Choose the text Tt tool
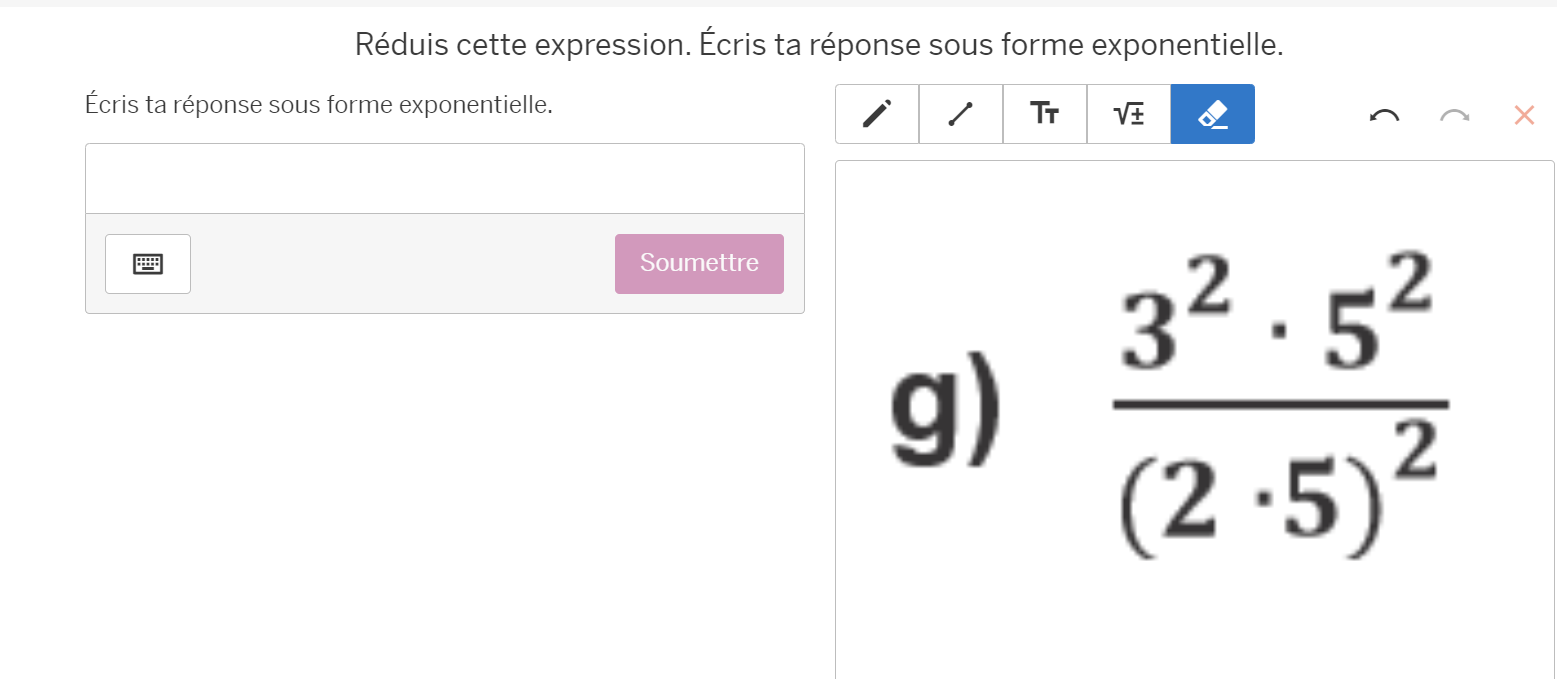 1045,114
